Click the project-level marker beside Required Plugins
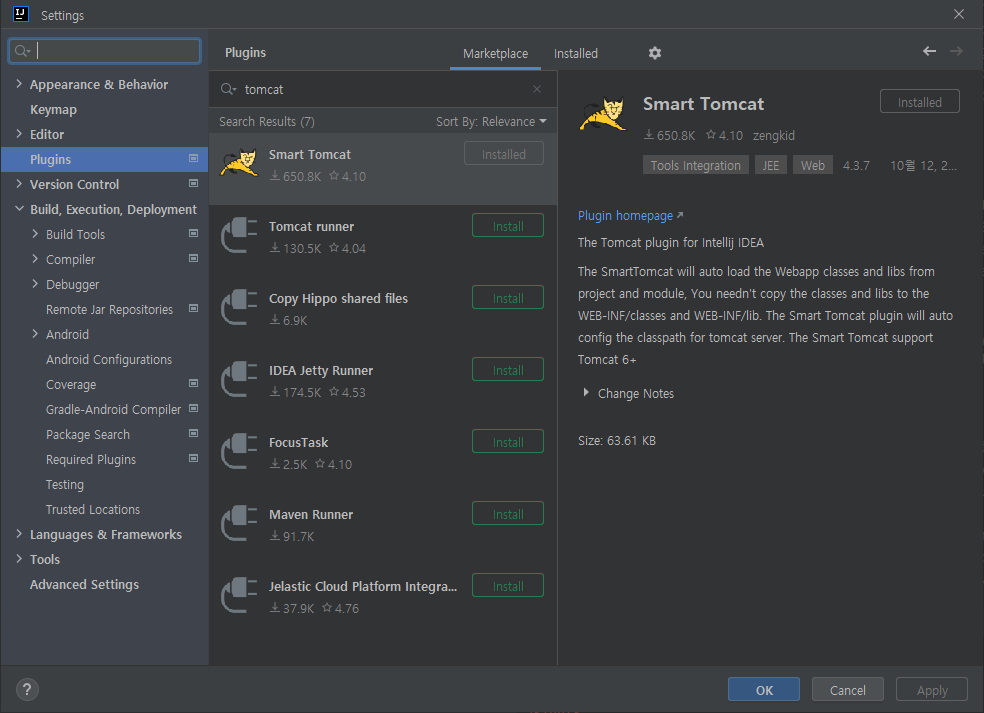984x713 pixels. [x=193, y=459]
